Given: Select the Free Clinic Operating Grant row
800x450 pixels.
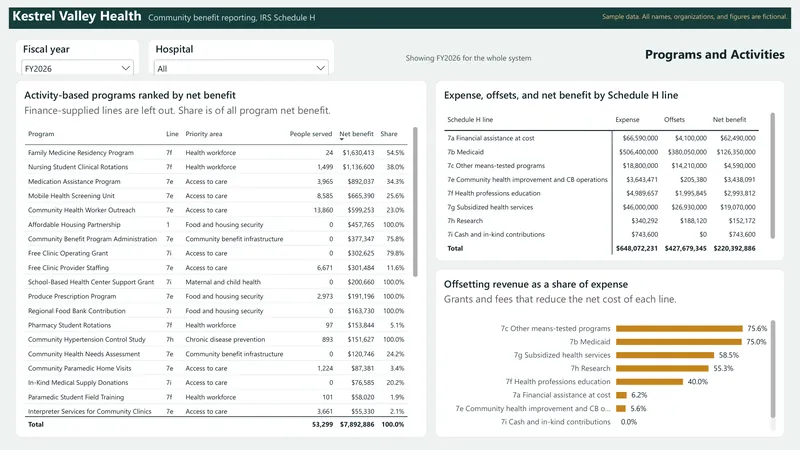Looking at the screenshot, I should coord(217,253).
